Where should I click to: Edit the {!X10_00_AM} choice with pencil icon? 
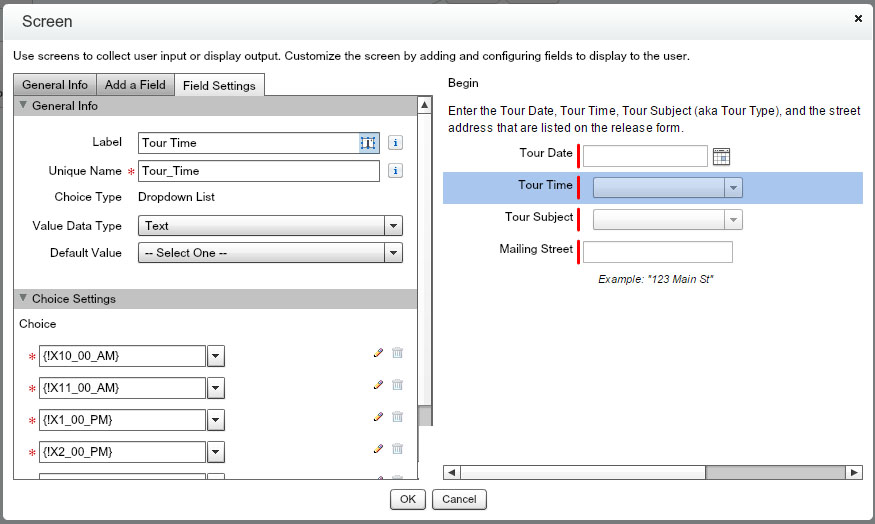pyautogui.click(x=378, y=353)
